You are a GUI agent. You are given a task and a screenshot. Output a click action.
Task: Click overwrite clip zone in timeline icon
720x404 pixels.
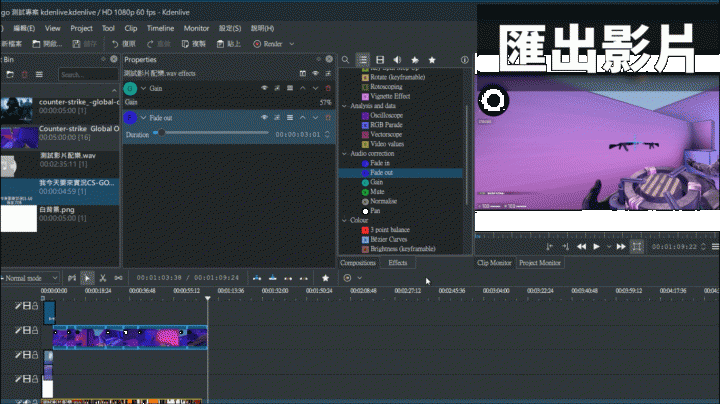tap(273, 278)
